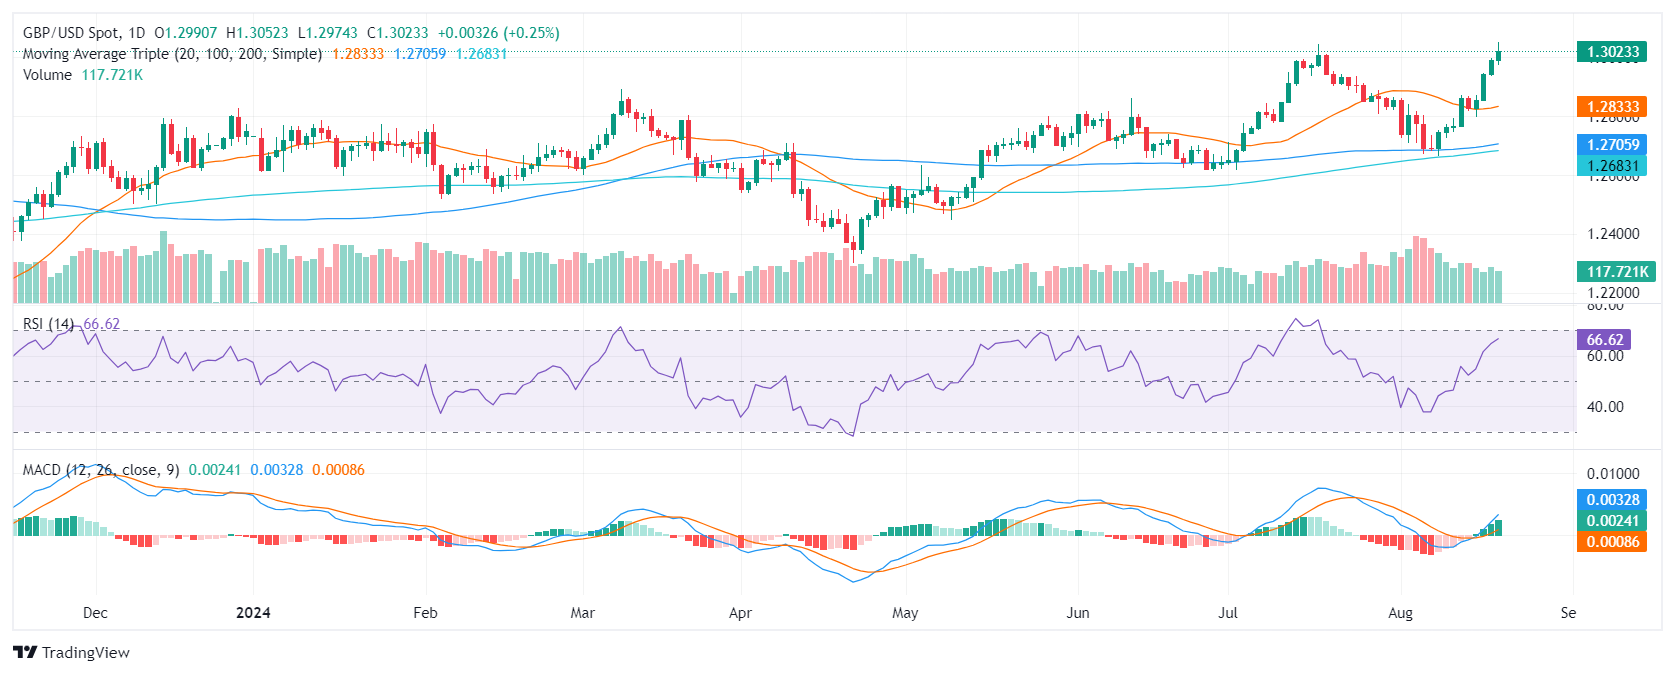Screen dimensions: 1675x674
Task: Click the Moving Average Triple indicator legend
Action: pyautogui.click(x=172, y=54)
